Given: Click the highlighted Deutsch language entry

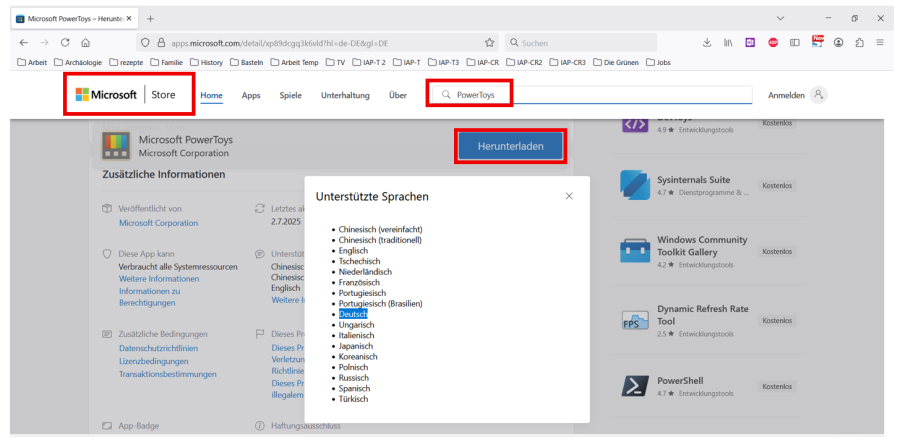Looking at the screenshot, I should coord(353,314).
